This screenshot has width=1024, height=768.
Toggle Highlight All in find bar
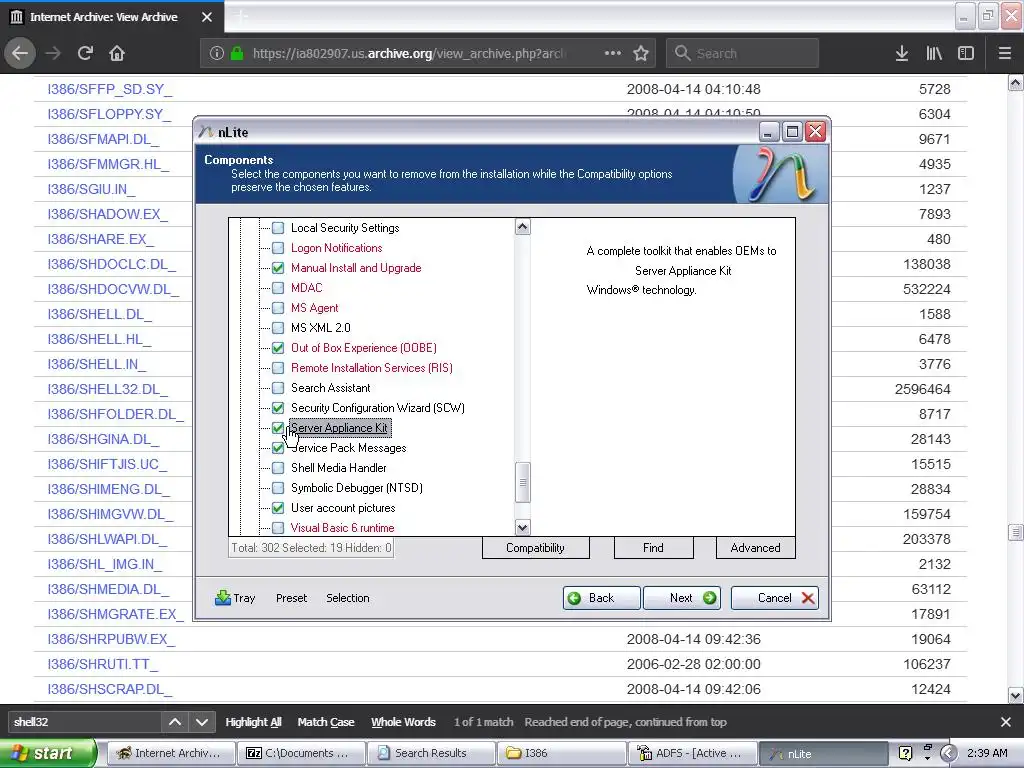[253, 722]
